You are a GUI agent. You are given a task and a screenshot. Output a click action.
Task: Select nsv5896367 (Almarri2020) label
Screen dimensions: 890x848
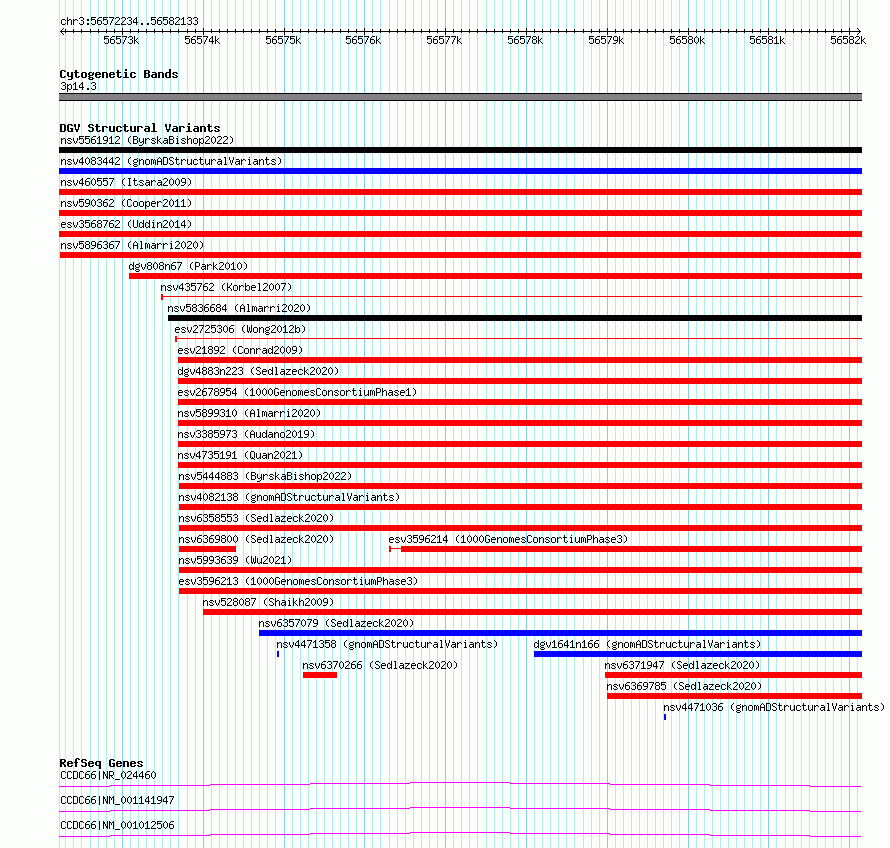(x=132, y=245)
